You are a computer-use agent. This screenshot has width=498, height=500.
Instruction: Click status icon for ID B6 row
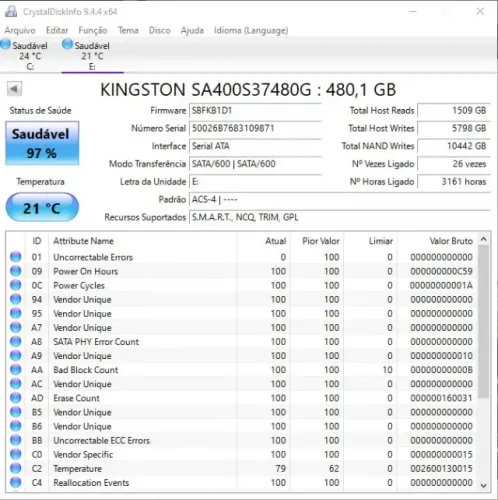coord(15,426)
